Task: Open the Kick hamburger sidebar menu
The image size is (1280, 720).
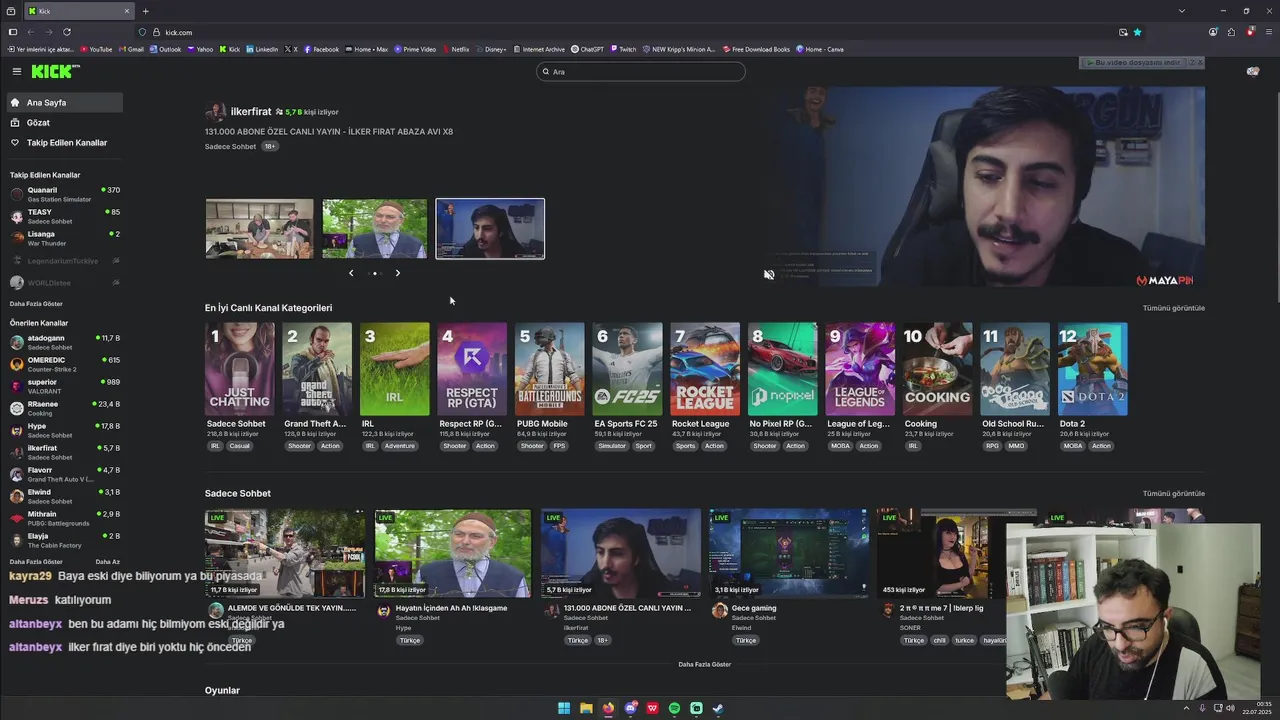Action: click(x=17, y=71)
